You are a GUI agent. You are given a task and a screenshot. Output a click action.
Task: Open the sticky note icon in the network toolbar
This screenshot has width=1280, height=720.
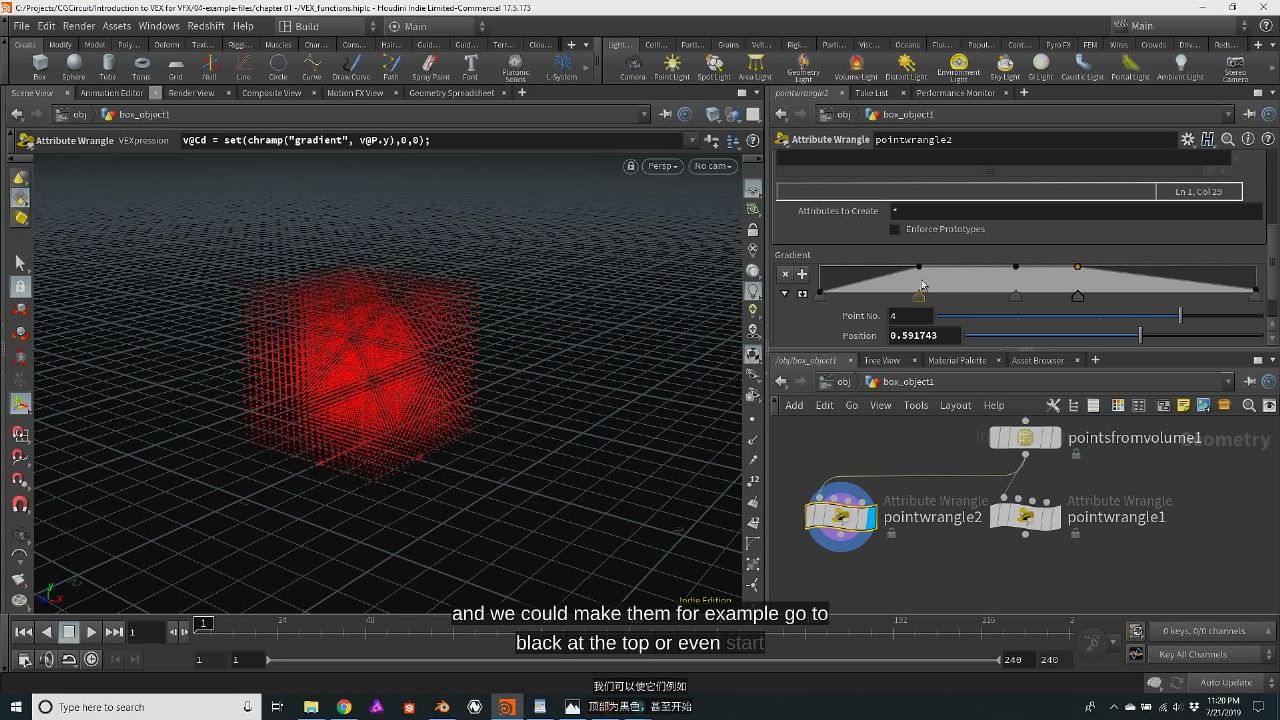coord(1183,405)
